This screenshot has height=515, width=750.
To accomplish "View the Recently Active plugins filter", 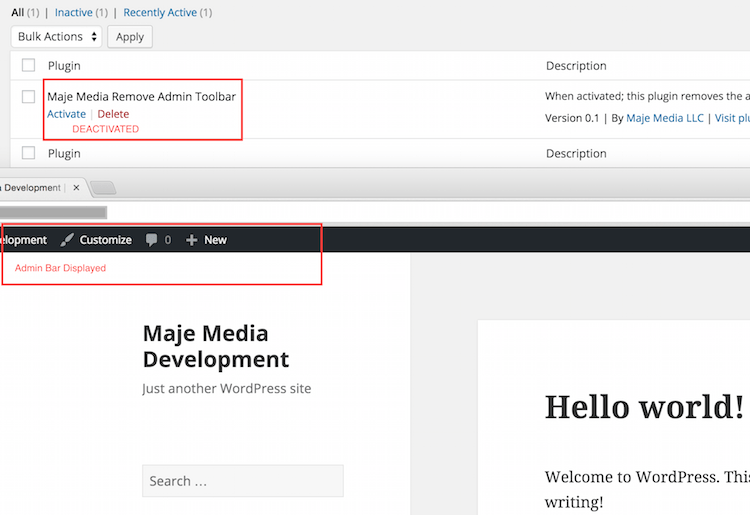I will tap(160, 13).
